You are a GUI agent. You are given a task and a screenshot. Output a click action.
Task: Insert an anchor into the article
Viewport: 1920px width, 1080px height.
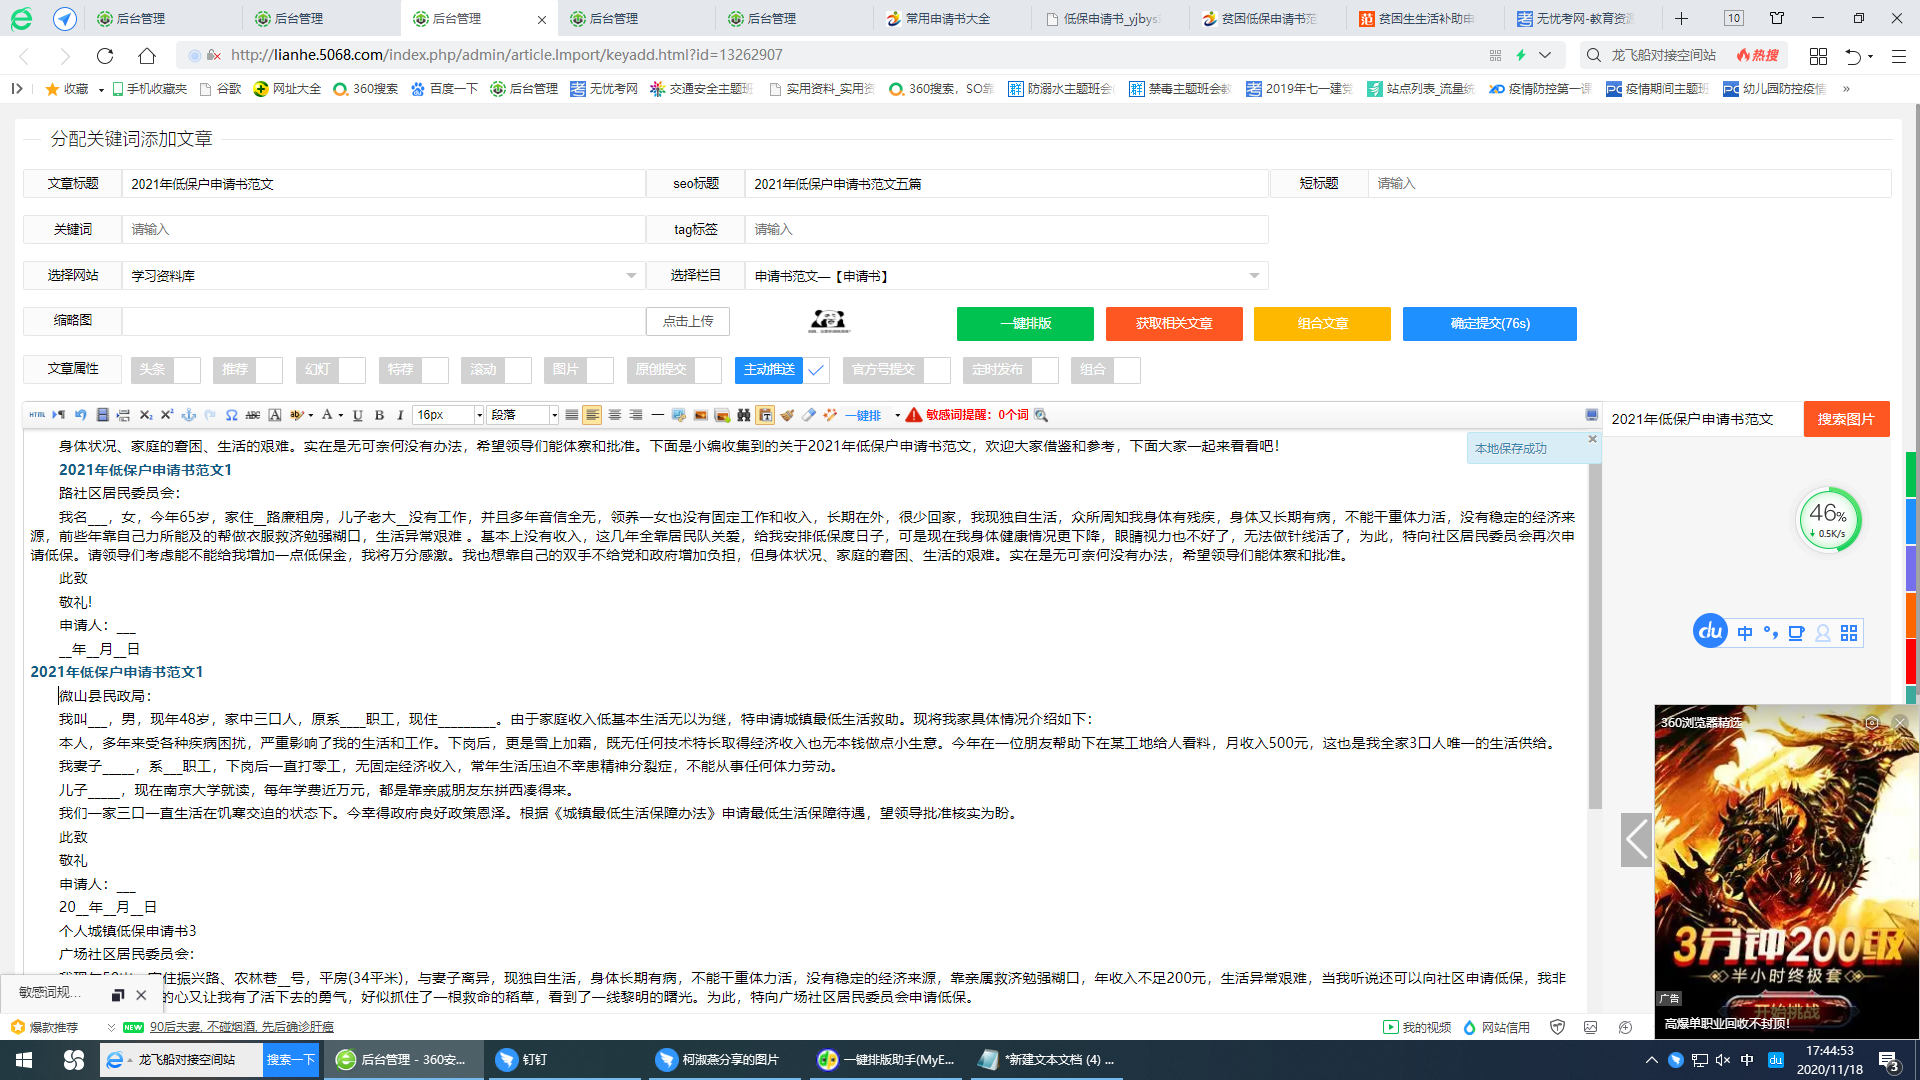(x=189, y=414)
